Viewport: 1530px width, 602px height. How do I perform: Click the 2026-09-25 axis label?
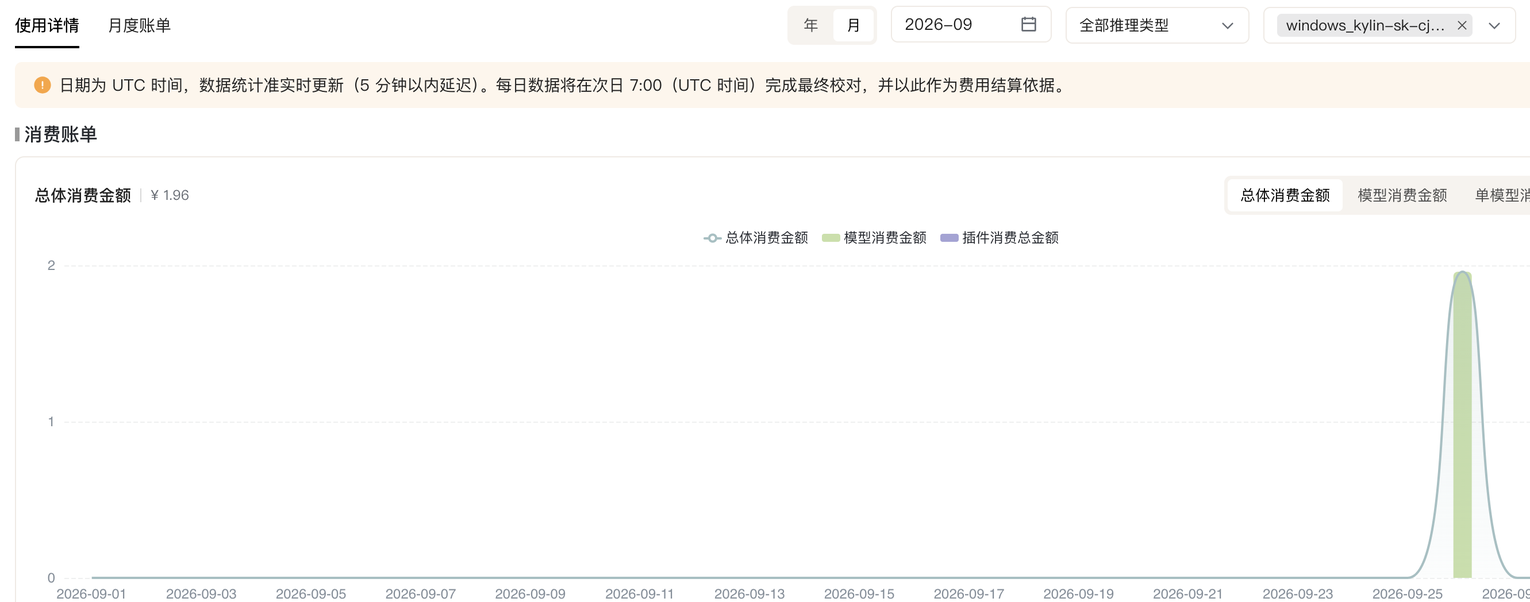[x=1408, y=593]
